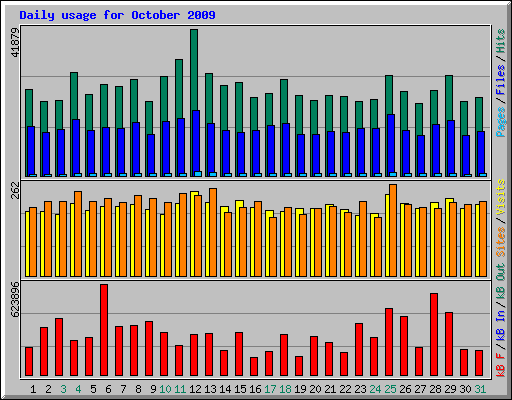Image resolution: width=512 pixels, height=400 pixels.
Task: Select the 623896 axis value
Action: [15, 299]
